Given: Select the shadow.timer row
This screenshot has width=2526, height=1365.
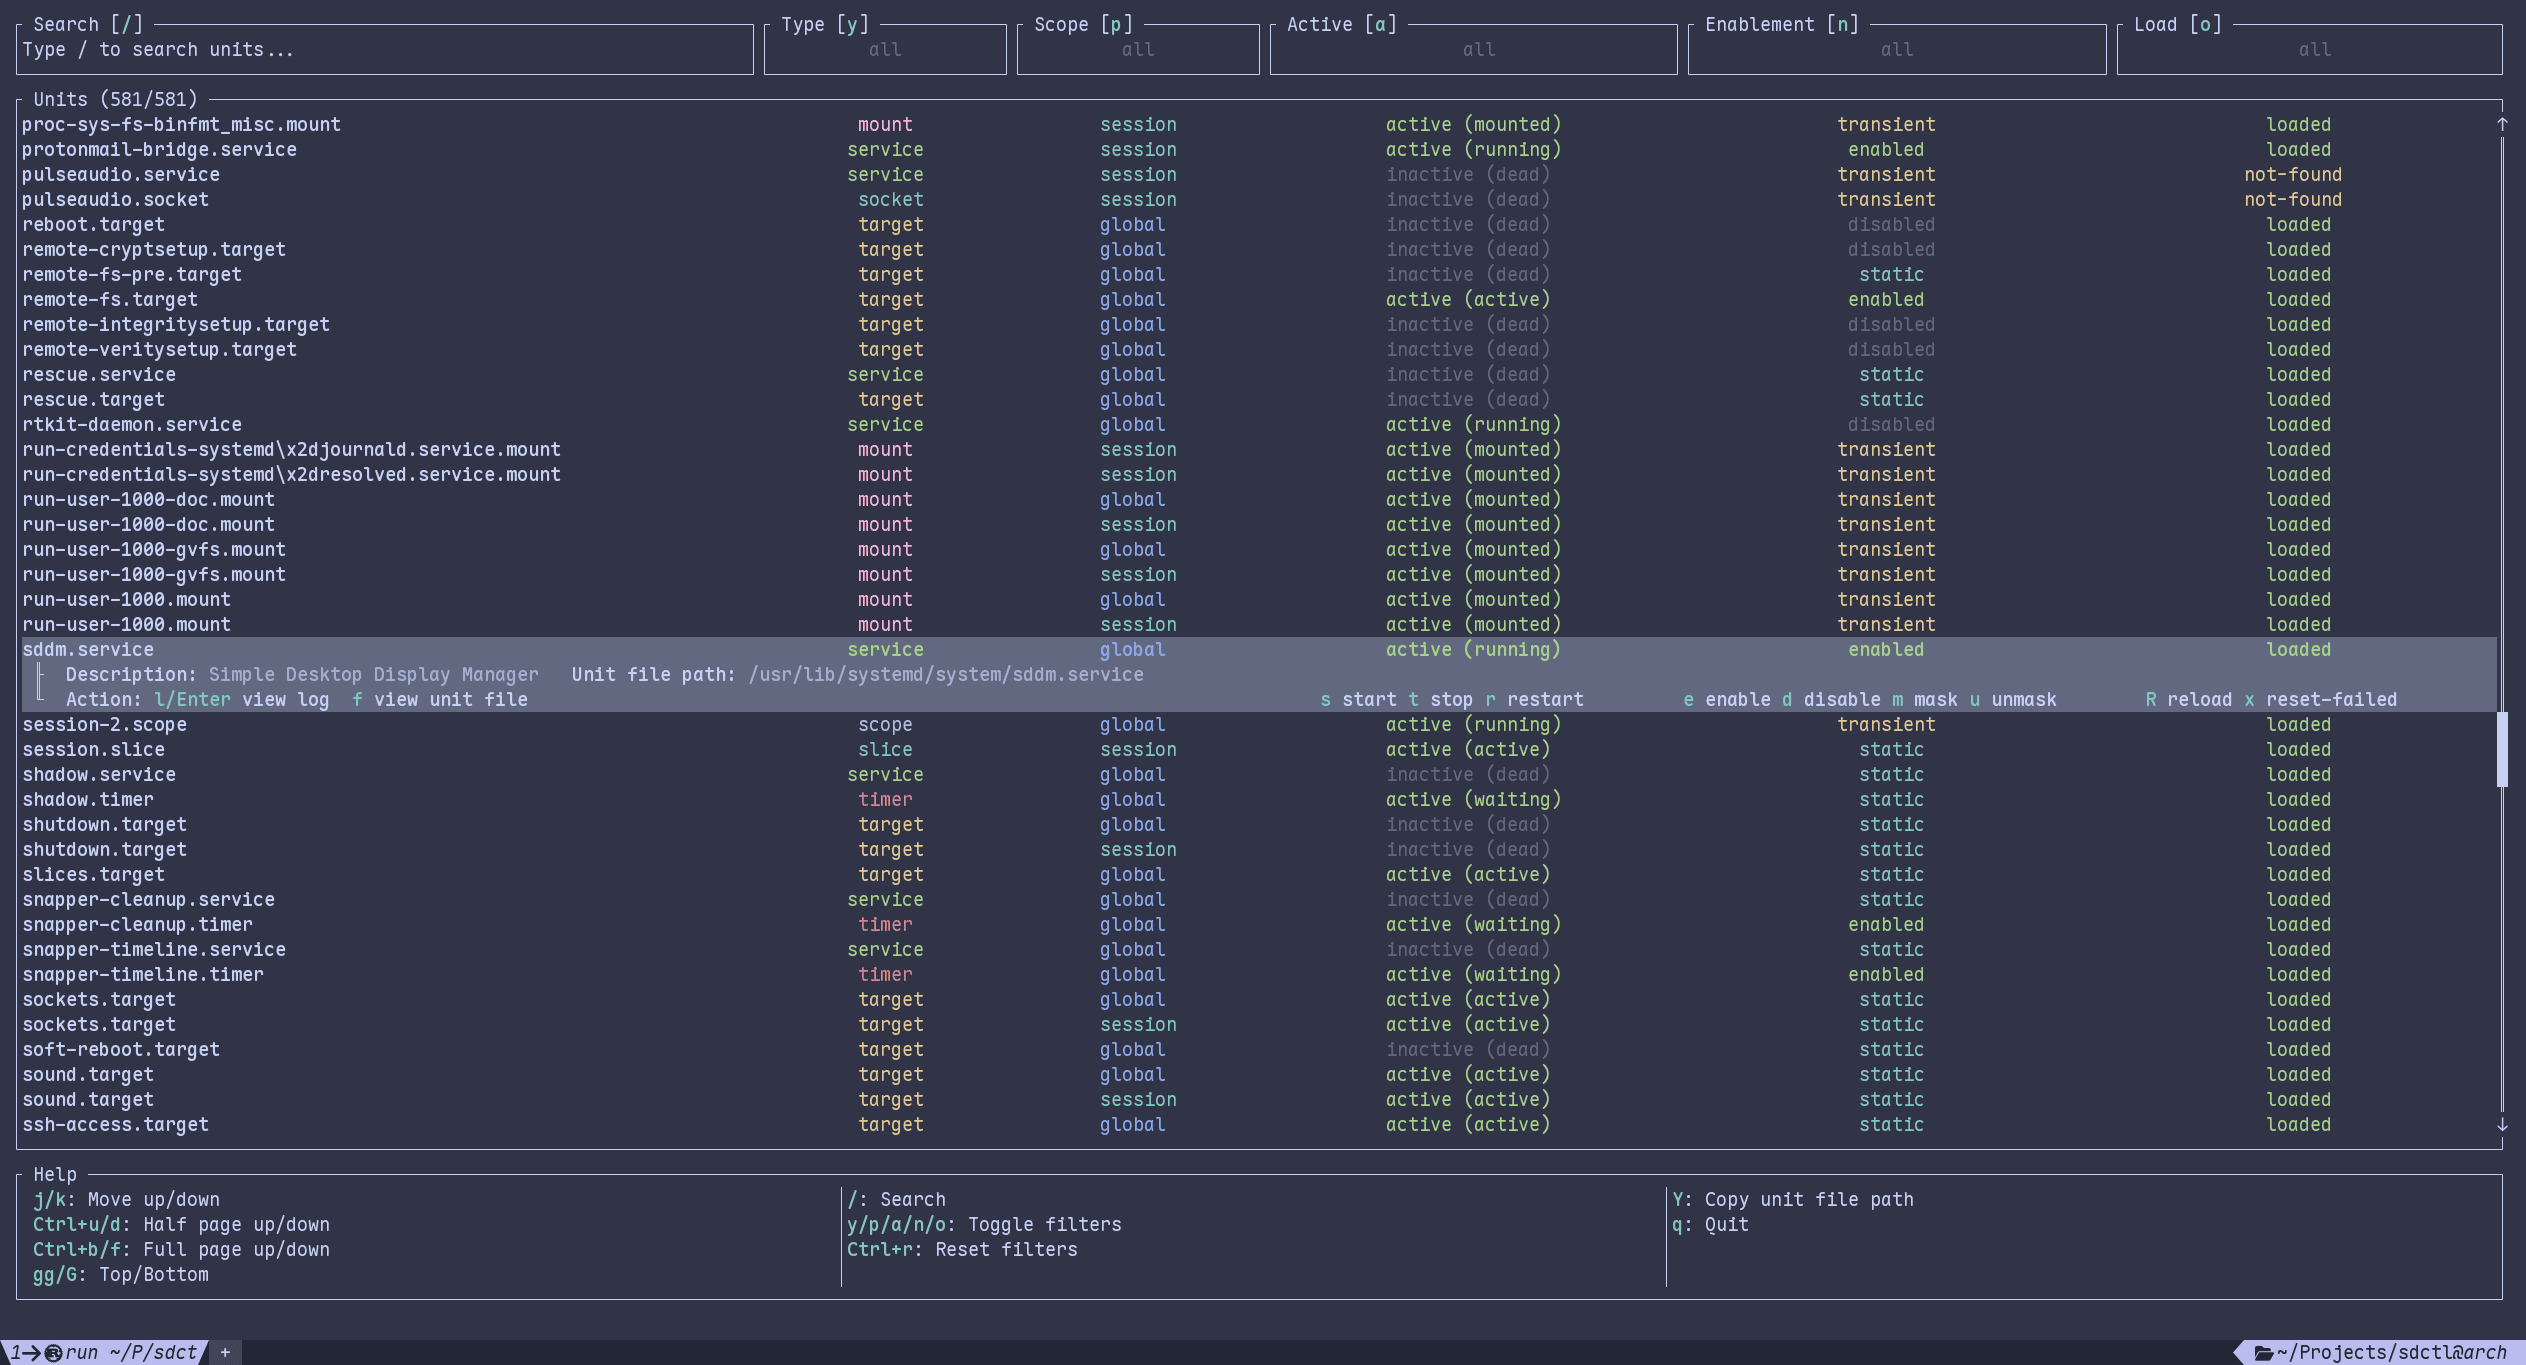Looking at the screenshot, I should point(1259,799).
